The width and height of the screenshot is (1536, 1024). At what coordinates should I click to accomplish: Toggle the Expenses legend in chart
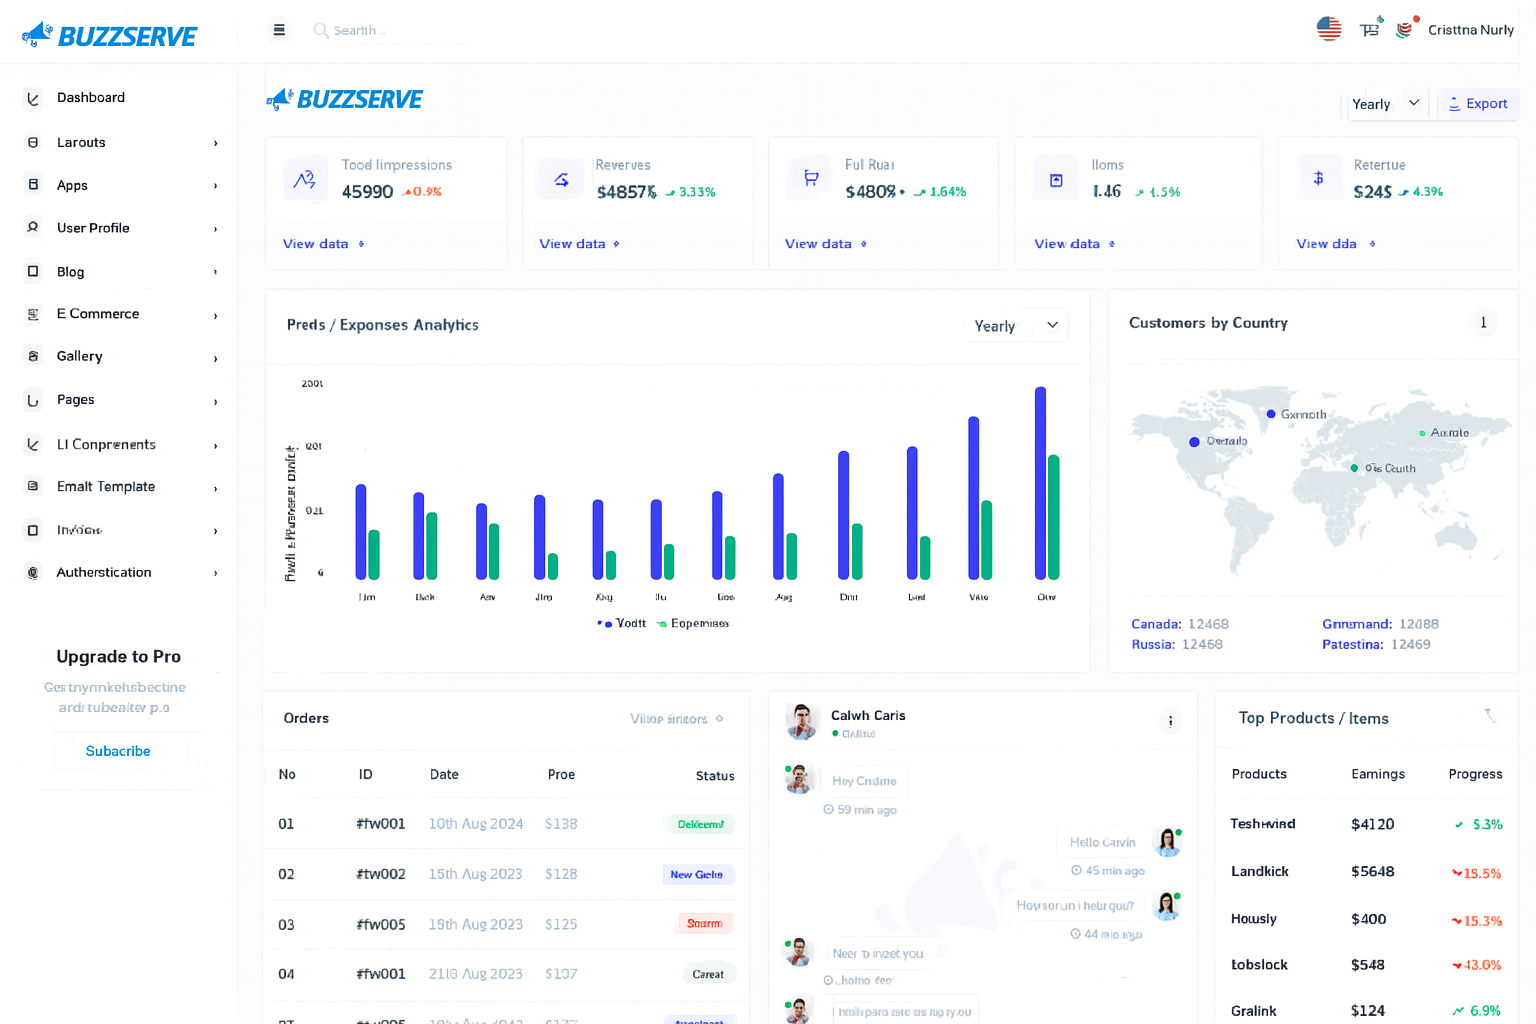[x=693, y=623]
